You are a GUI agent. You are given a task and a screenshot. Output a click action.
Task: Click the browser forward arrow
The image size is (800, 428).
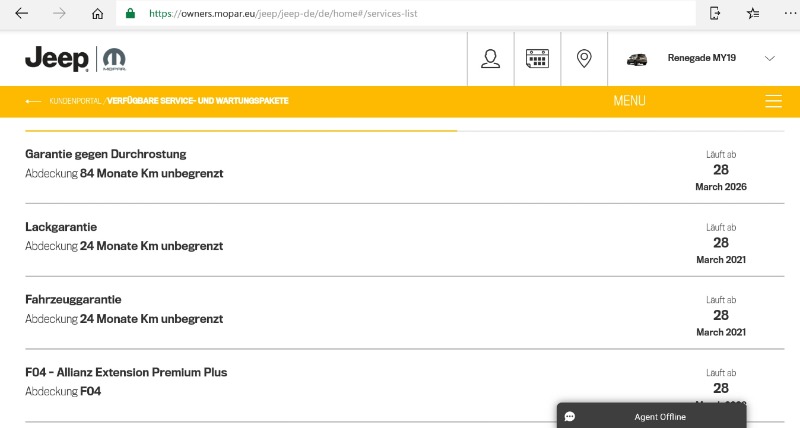tap(59, 14)
